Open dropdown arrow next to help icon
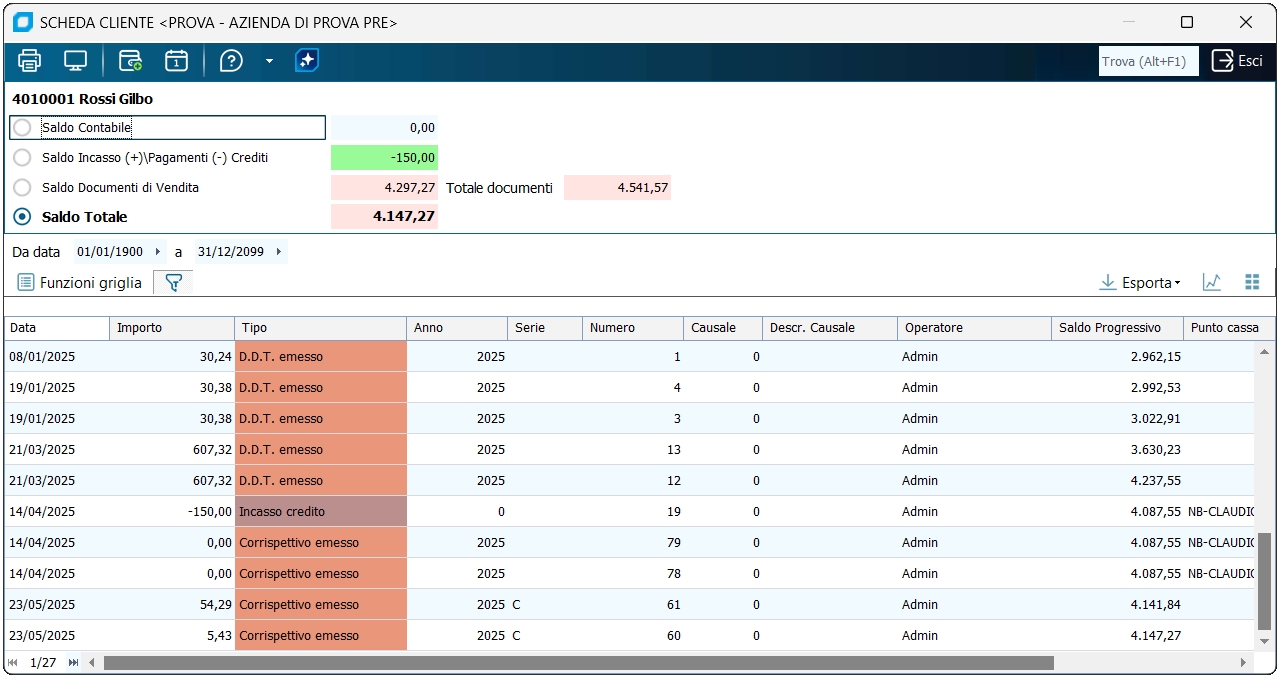 [x=269, y=61]
